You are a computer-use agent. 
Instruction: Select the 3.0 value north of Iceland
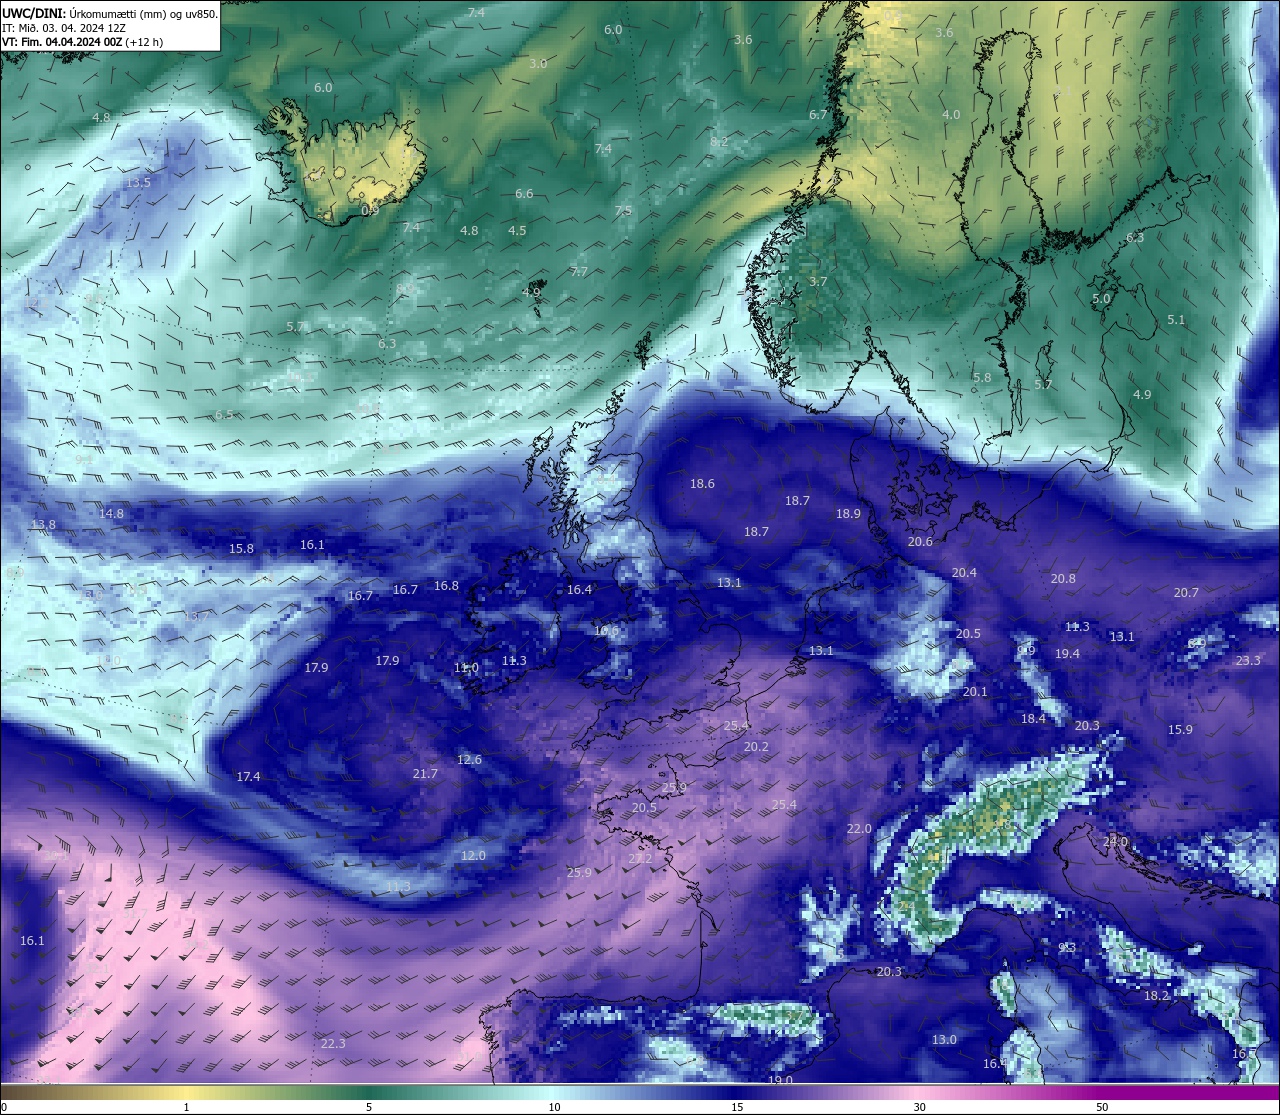point(538,63)
